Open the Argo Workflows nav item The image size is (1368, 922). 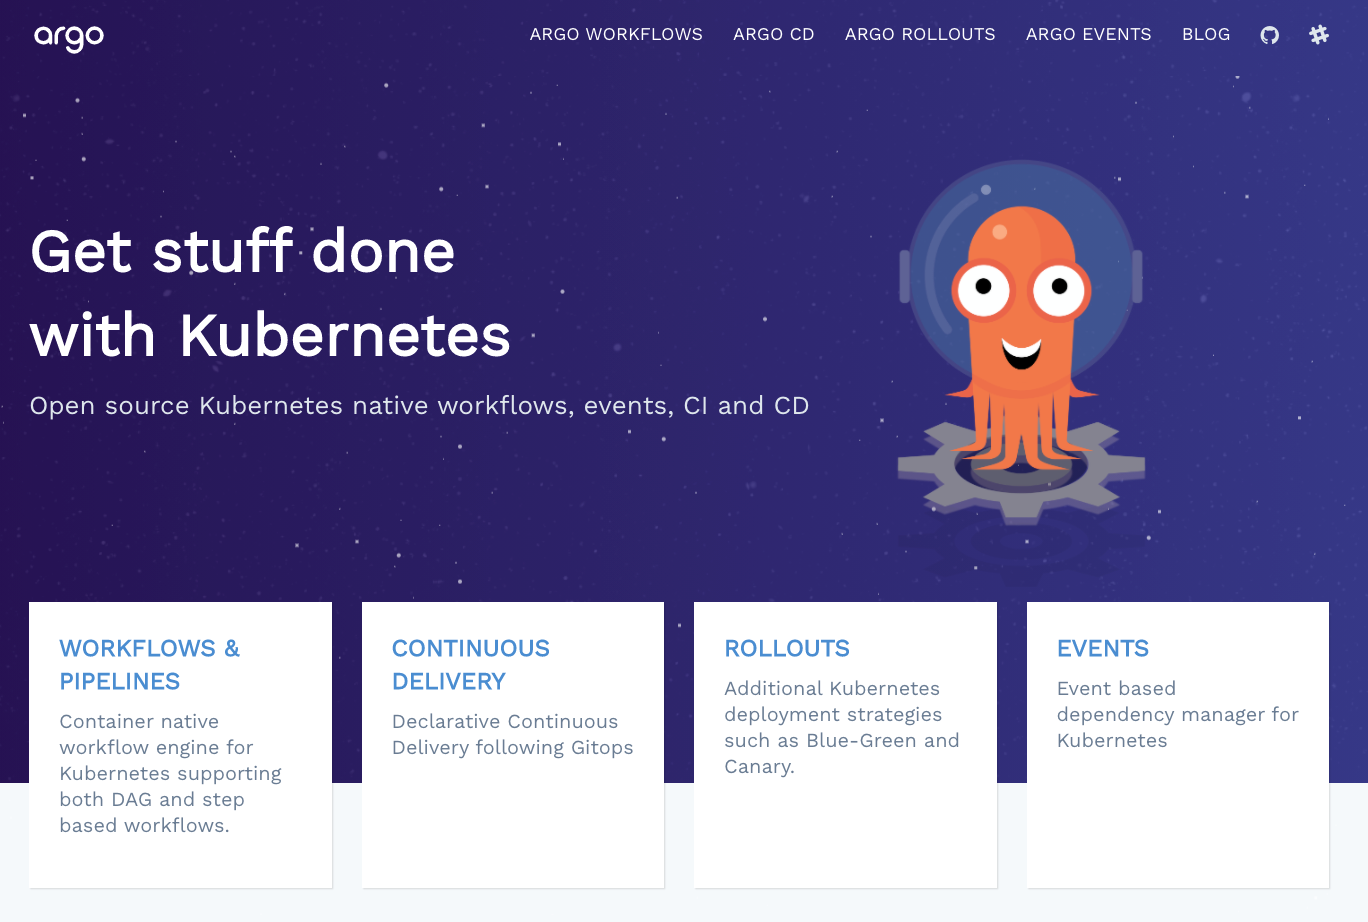click(x=616, y=34)
